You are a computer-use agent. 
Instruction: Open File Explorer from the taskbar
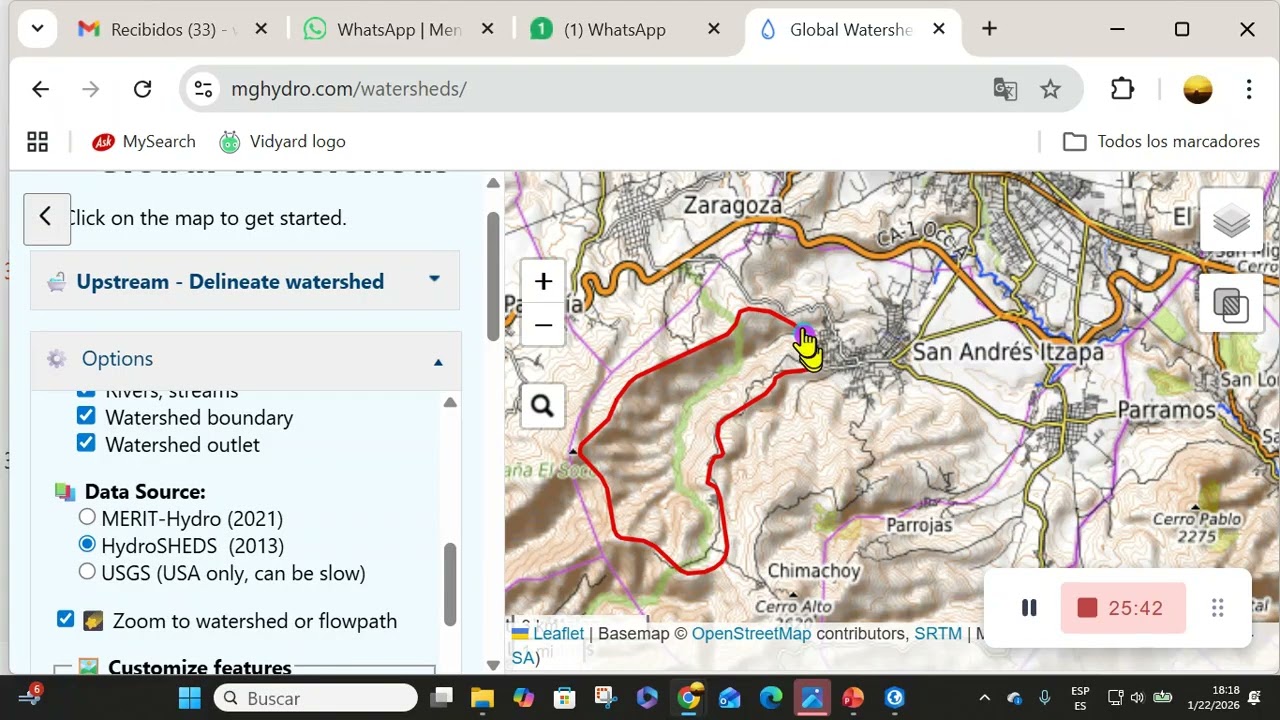coord(482,698)
